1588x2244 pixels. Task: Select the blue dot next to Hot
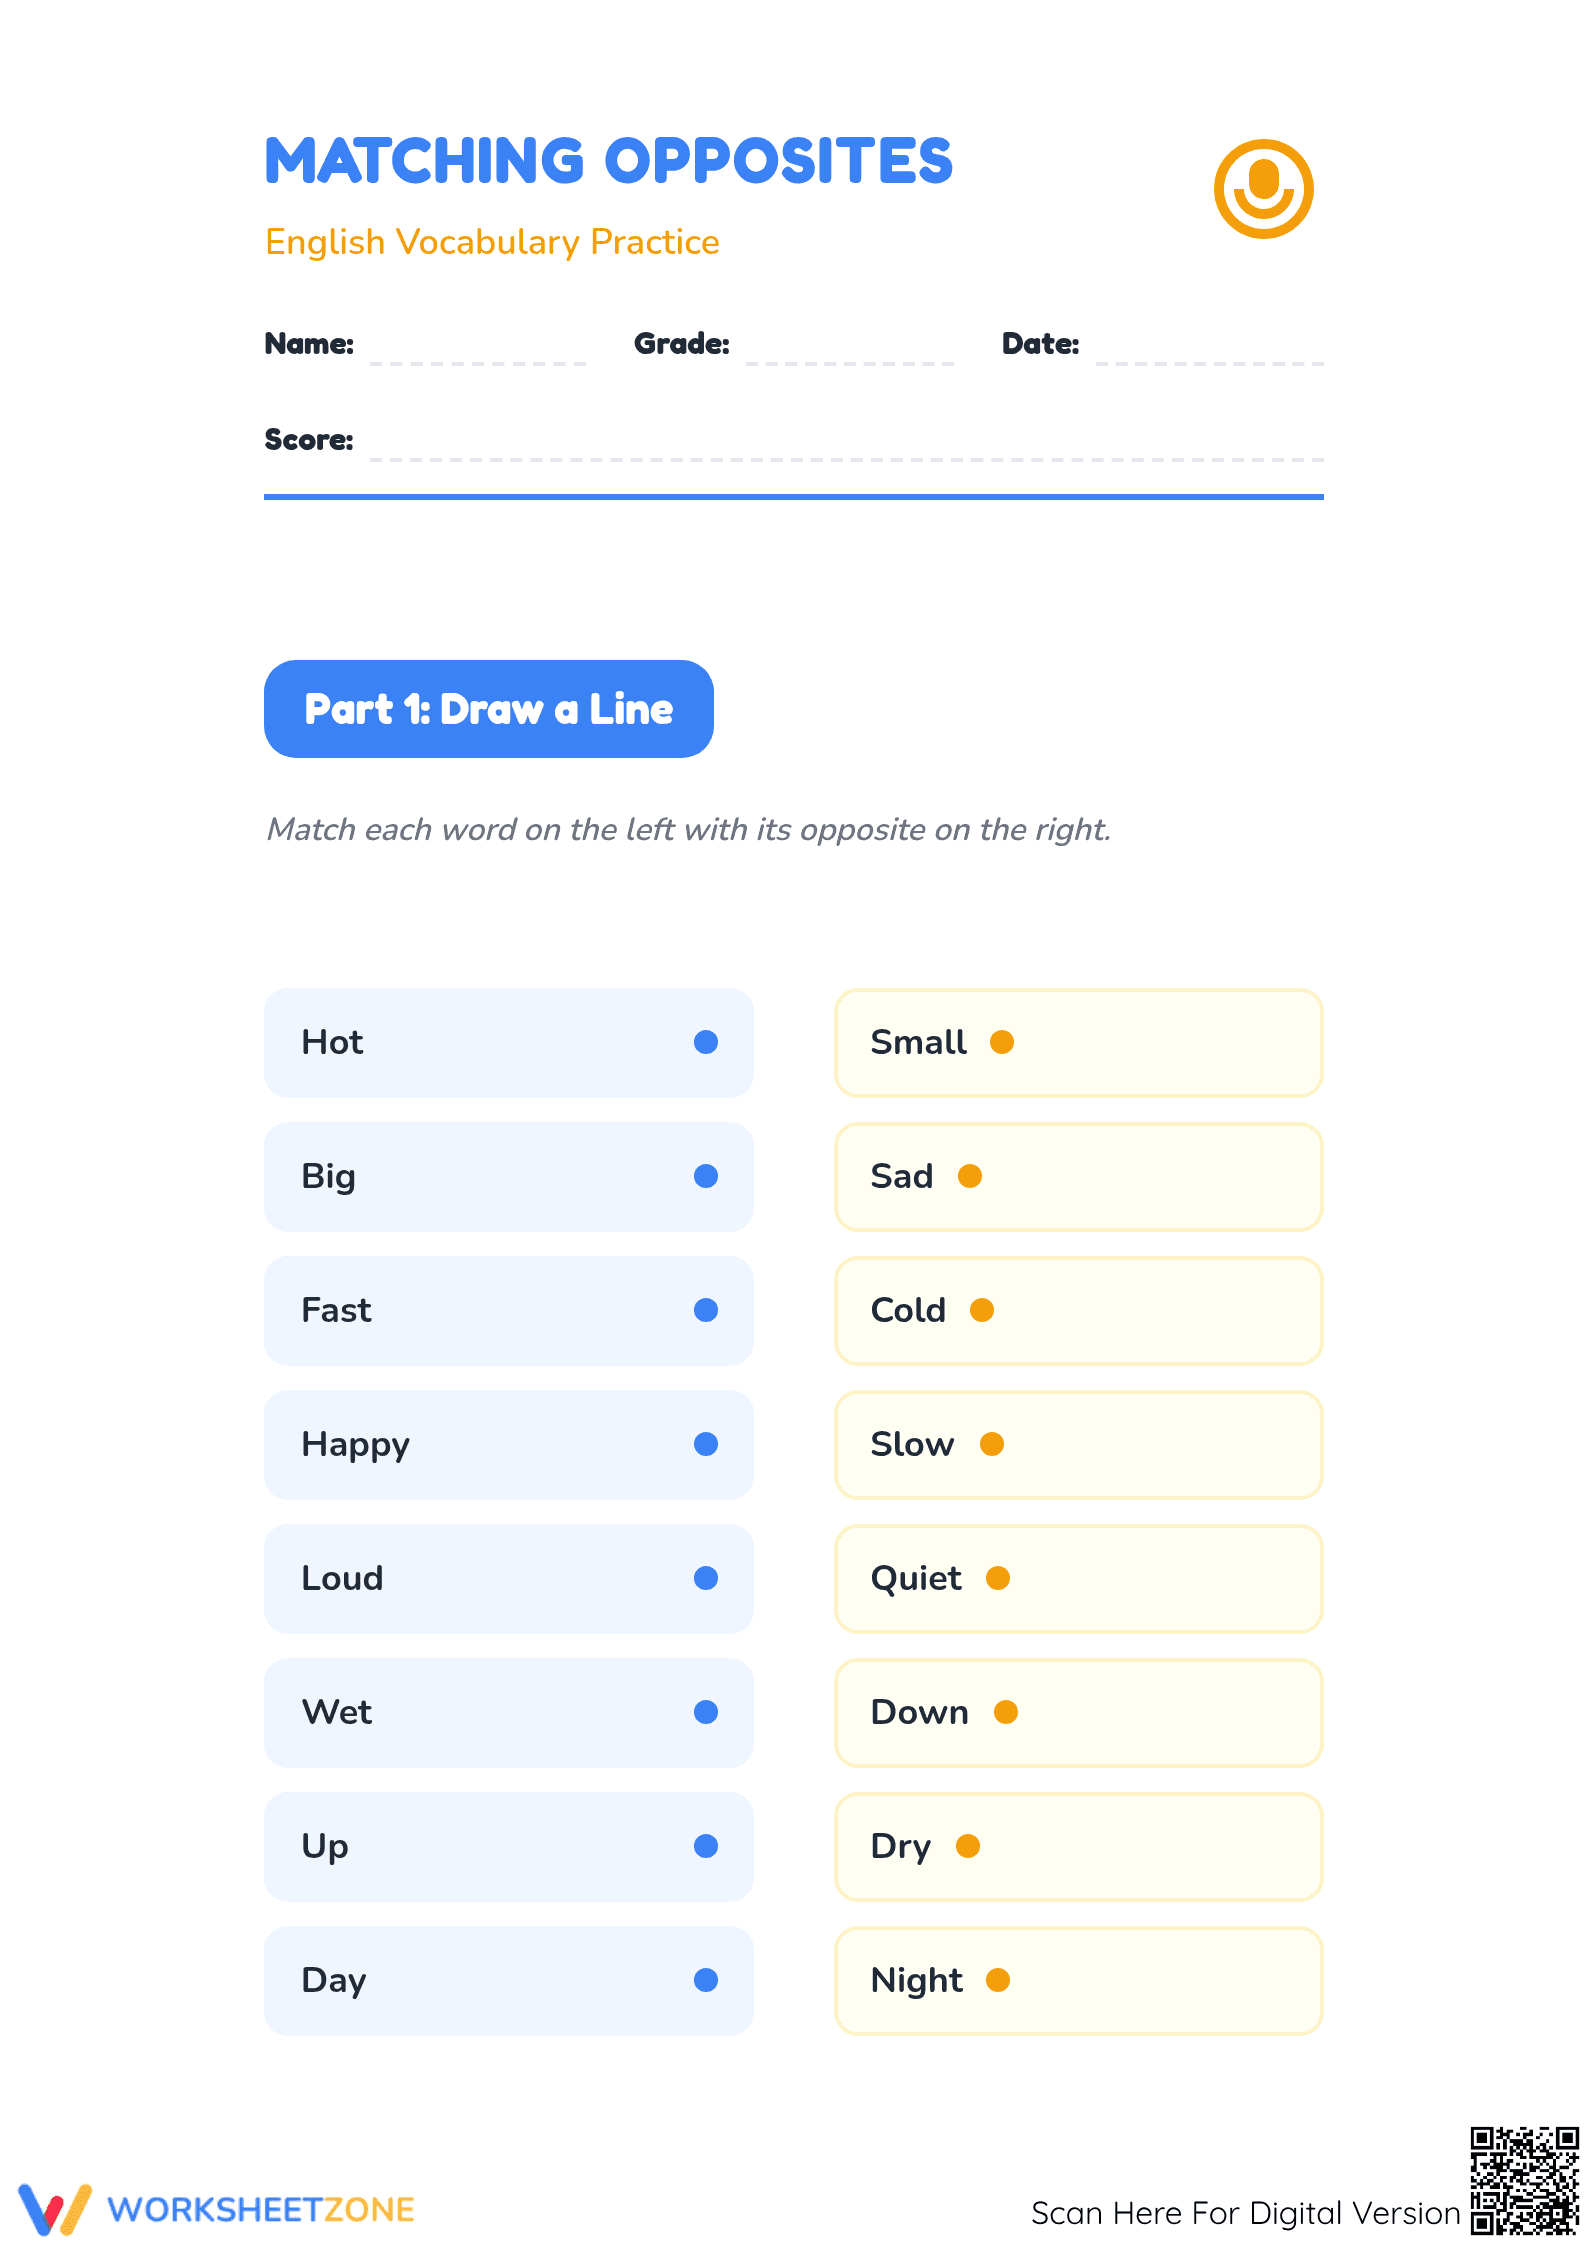[x=706, y=1042]
